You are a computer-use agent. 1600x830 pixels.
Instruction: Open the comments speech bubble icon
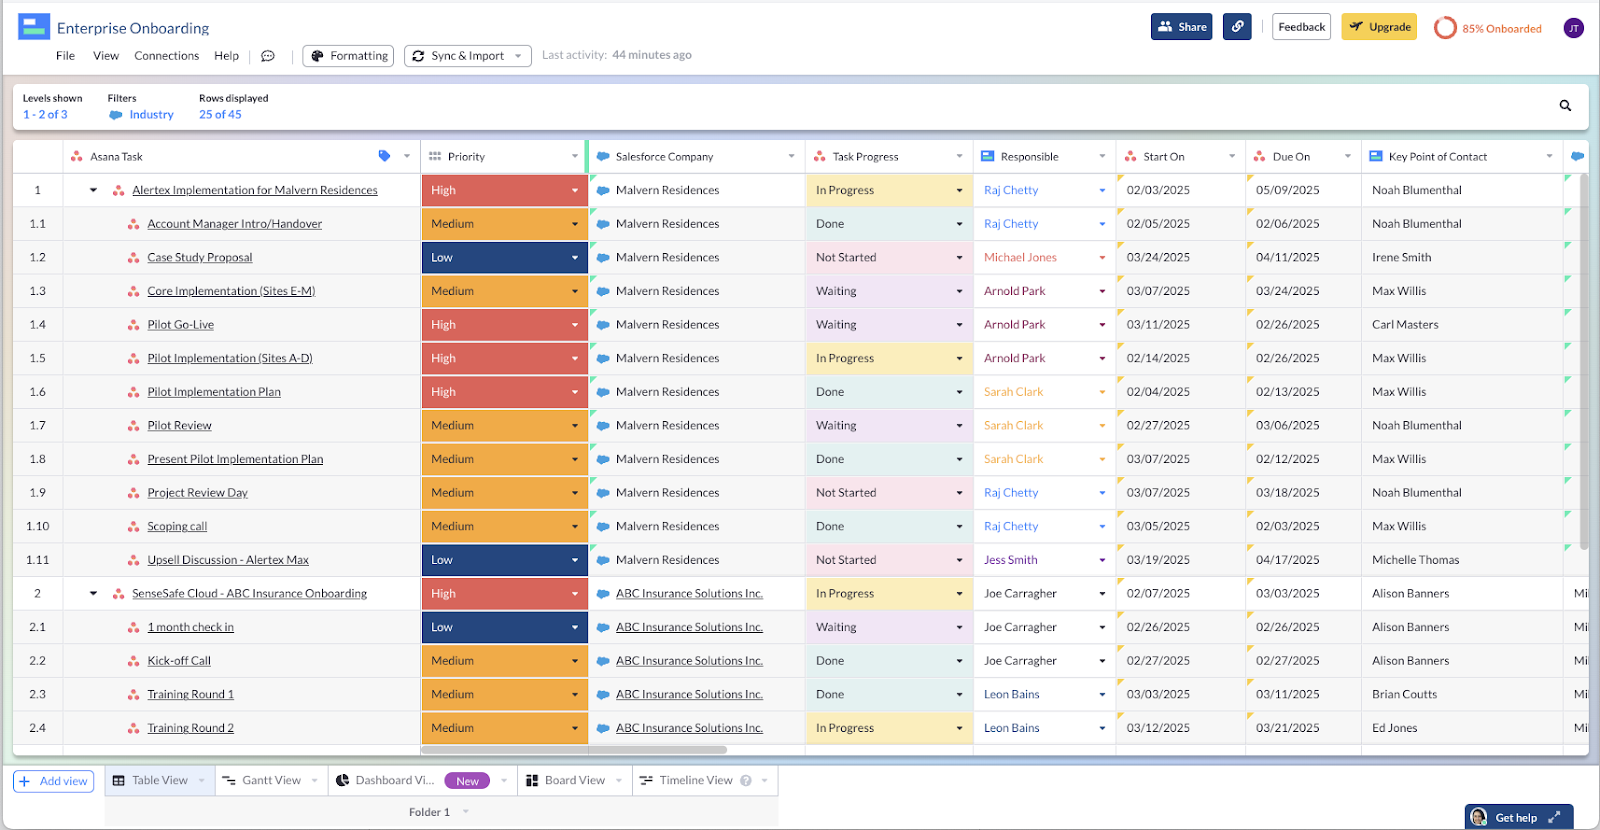pos(268,56)
